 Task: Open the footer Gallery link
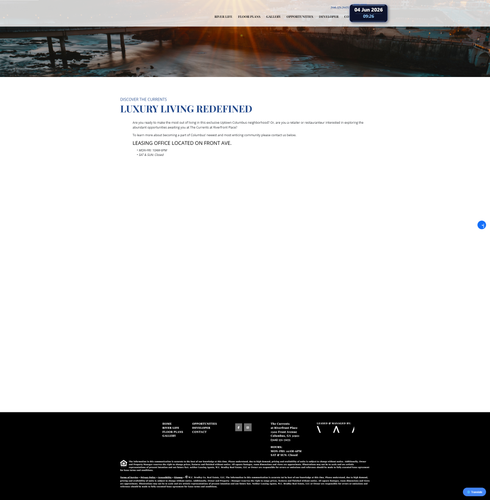169,436
